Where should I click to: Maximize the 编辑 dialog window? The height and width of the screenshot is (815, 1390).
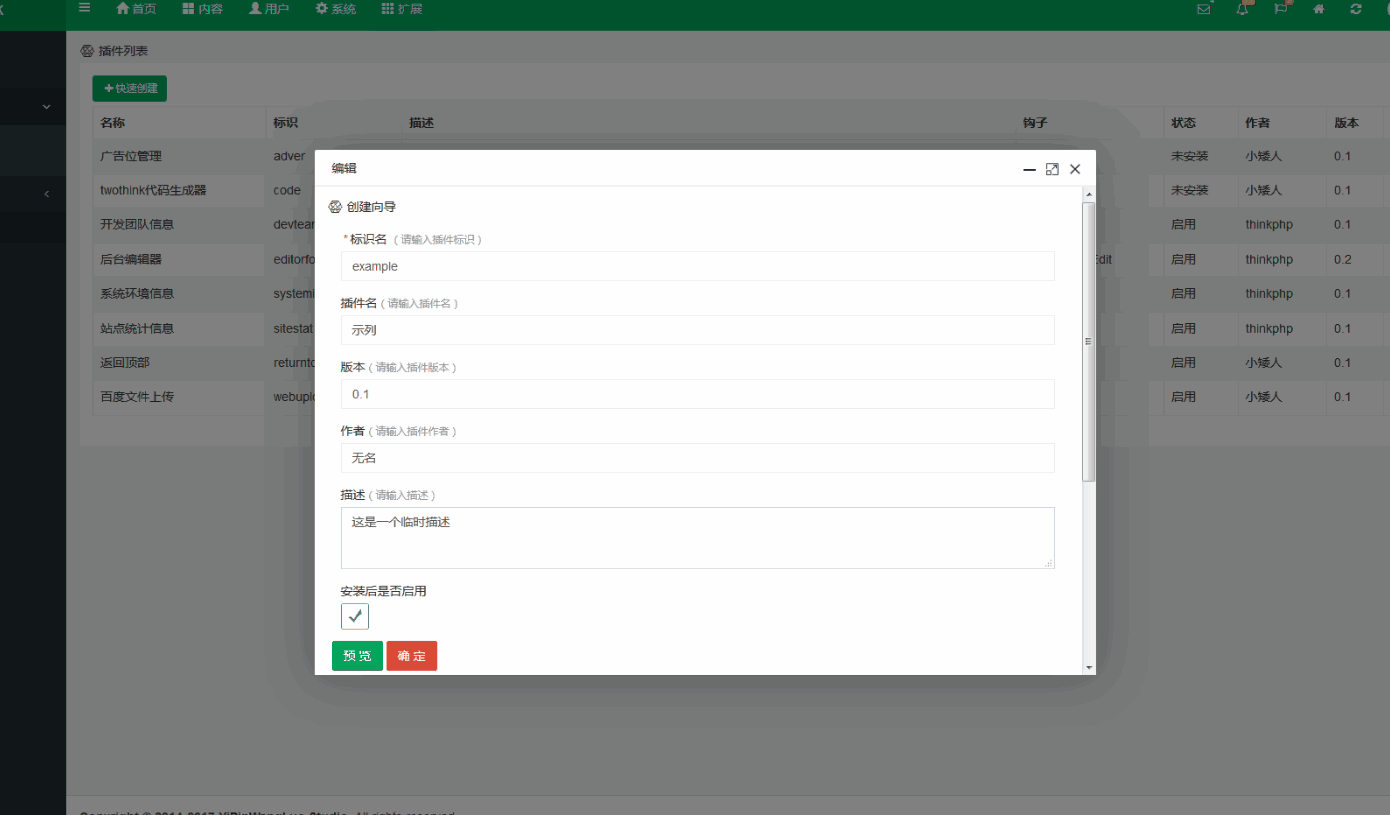1052,169
